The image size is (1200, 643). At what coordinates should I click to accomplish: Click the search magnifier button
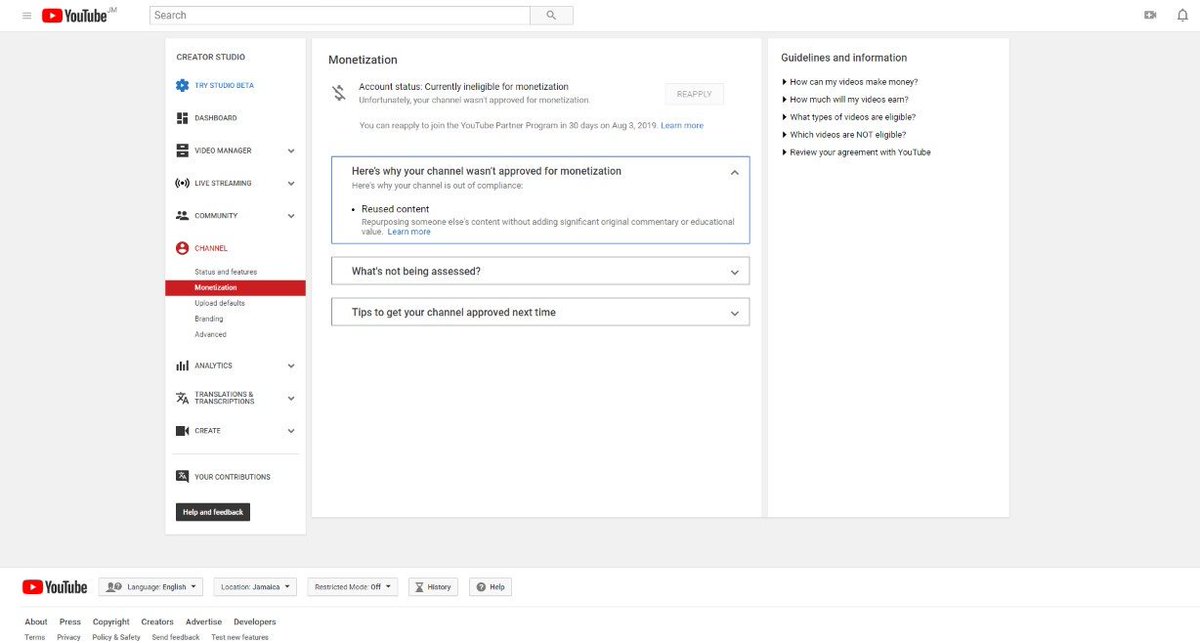pyautogui.click(x=551, y=15)
